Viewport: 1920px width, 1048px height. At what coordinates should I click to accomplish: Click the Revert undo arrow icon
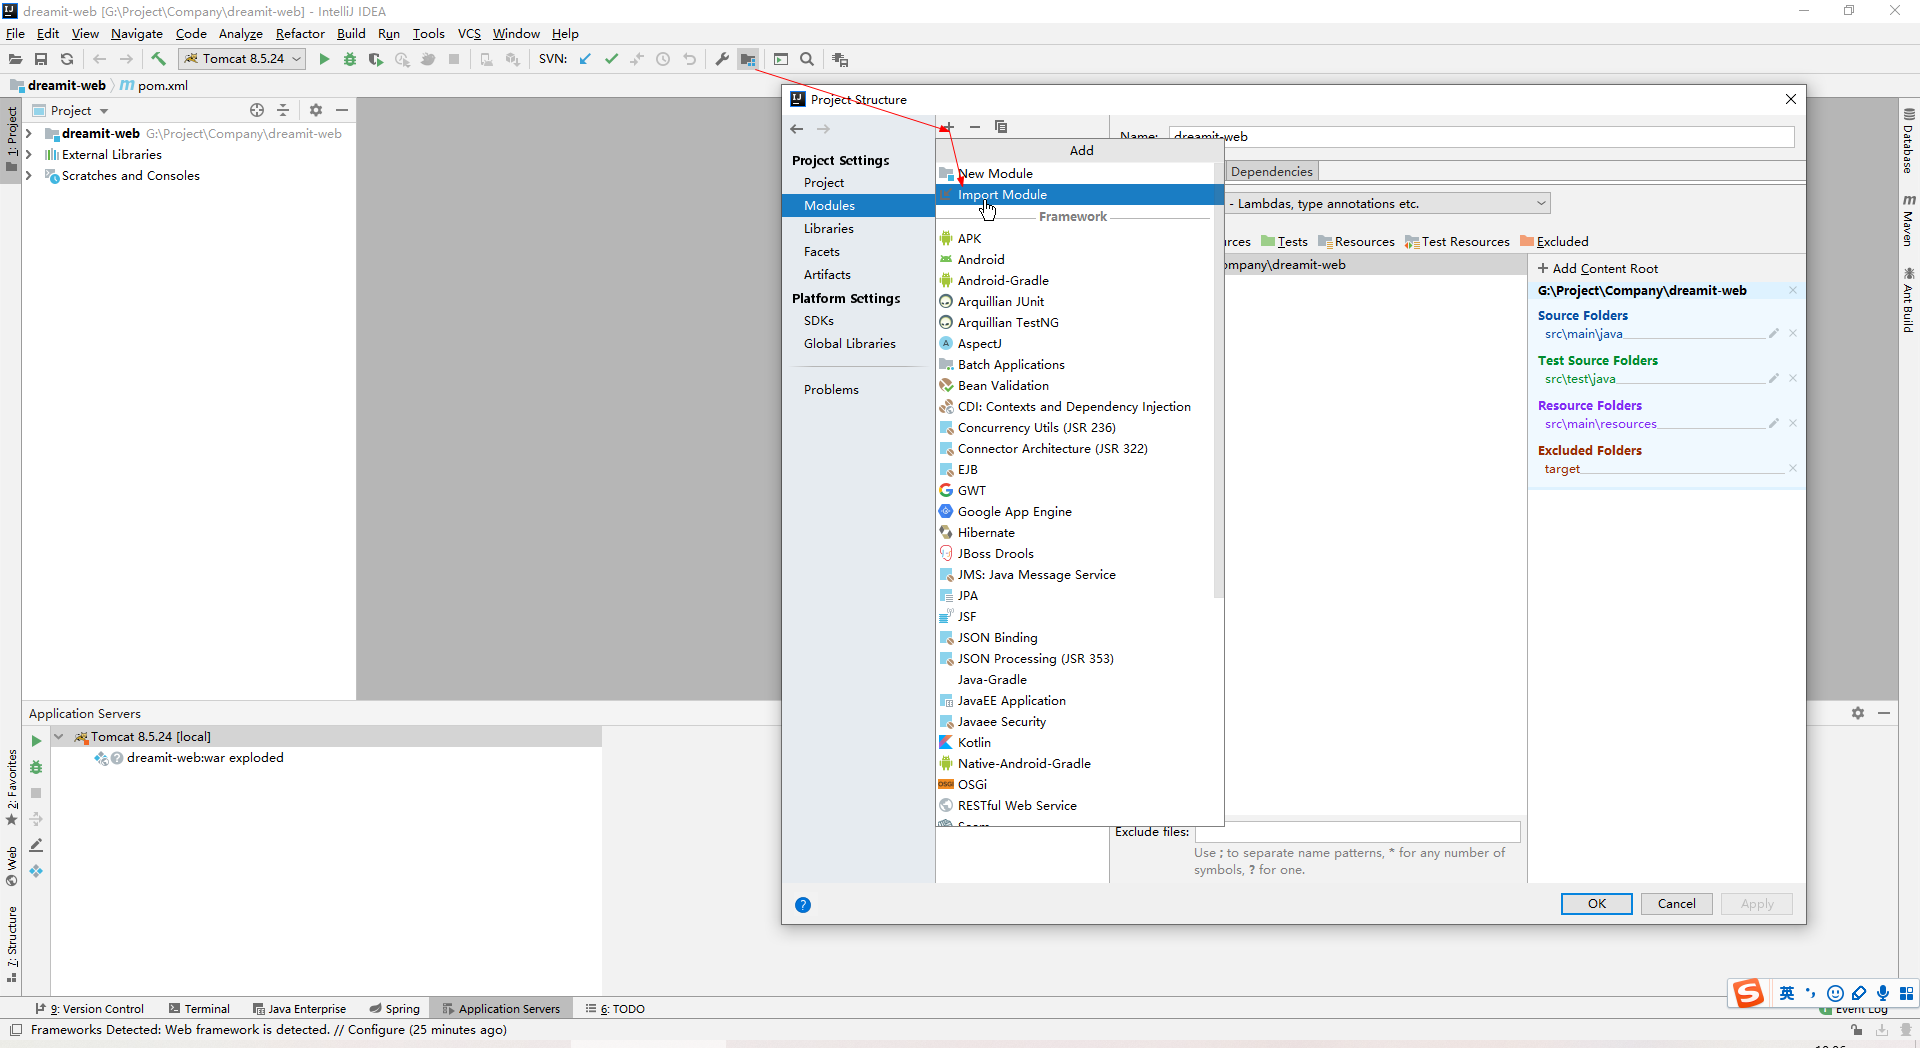tap(689, 60)
